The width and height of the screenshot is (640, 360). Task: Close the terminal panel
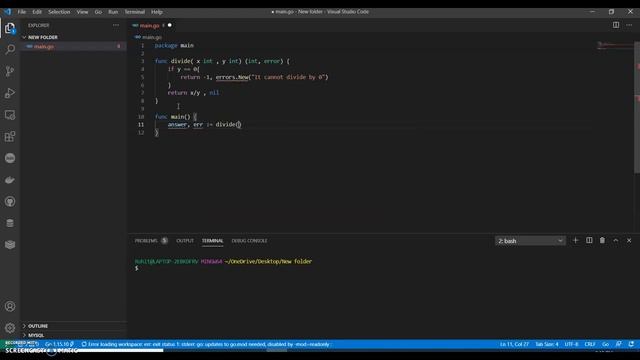point(629,241)
